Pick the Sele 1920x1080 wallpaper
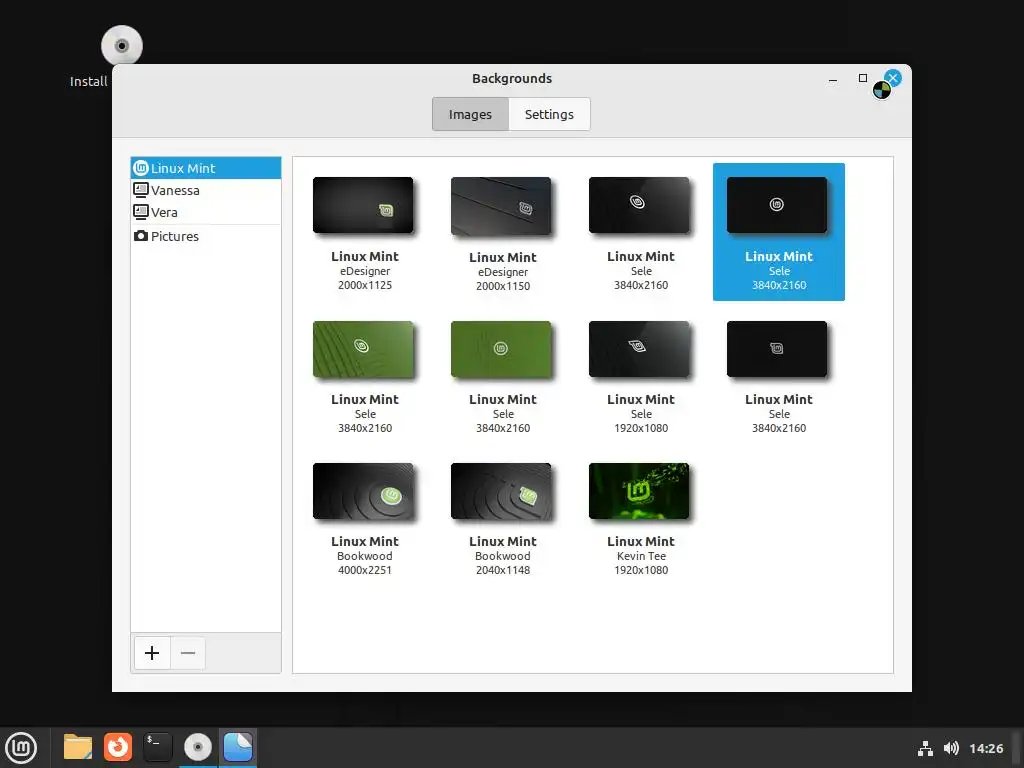The height and width of the screenshot is (768, 1024). 639,349
